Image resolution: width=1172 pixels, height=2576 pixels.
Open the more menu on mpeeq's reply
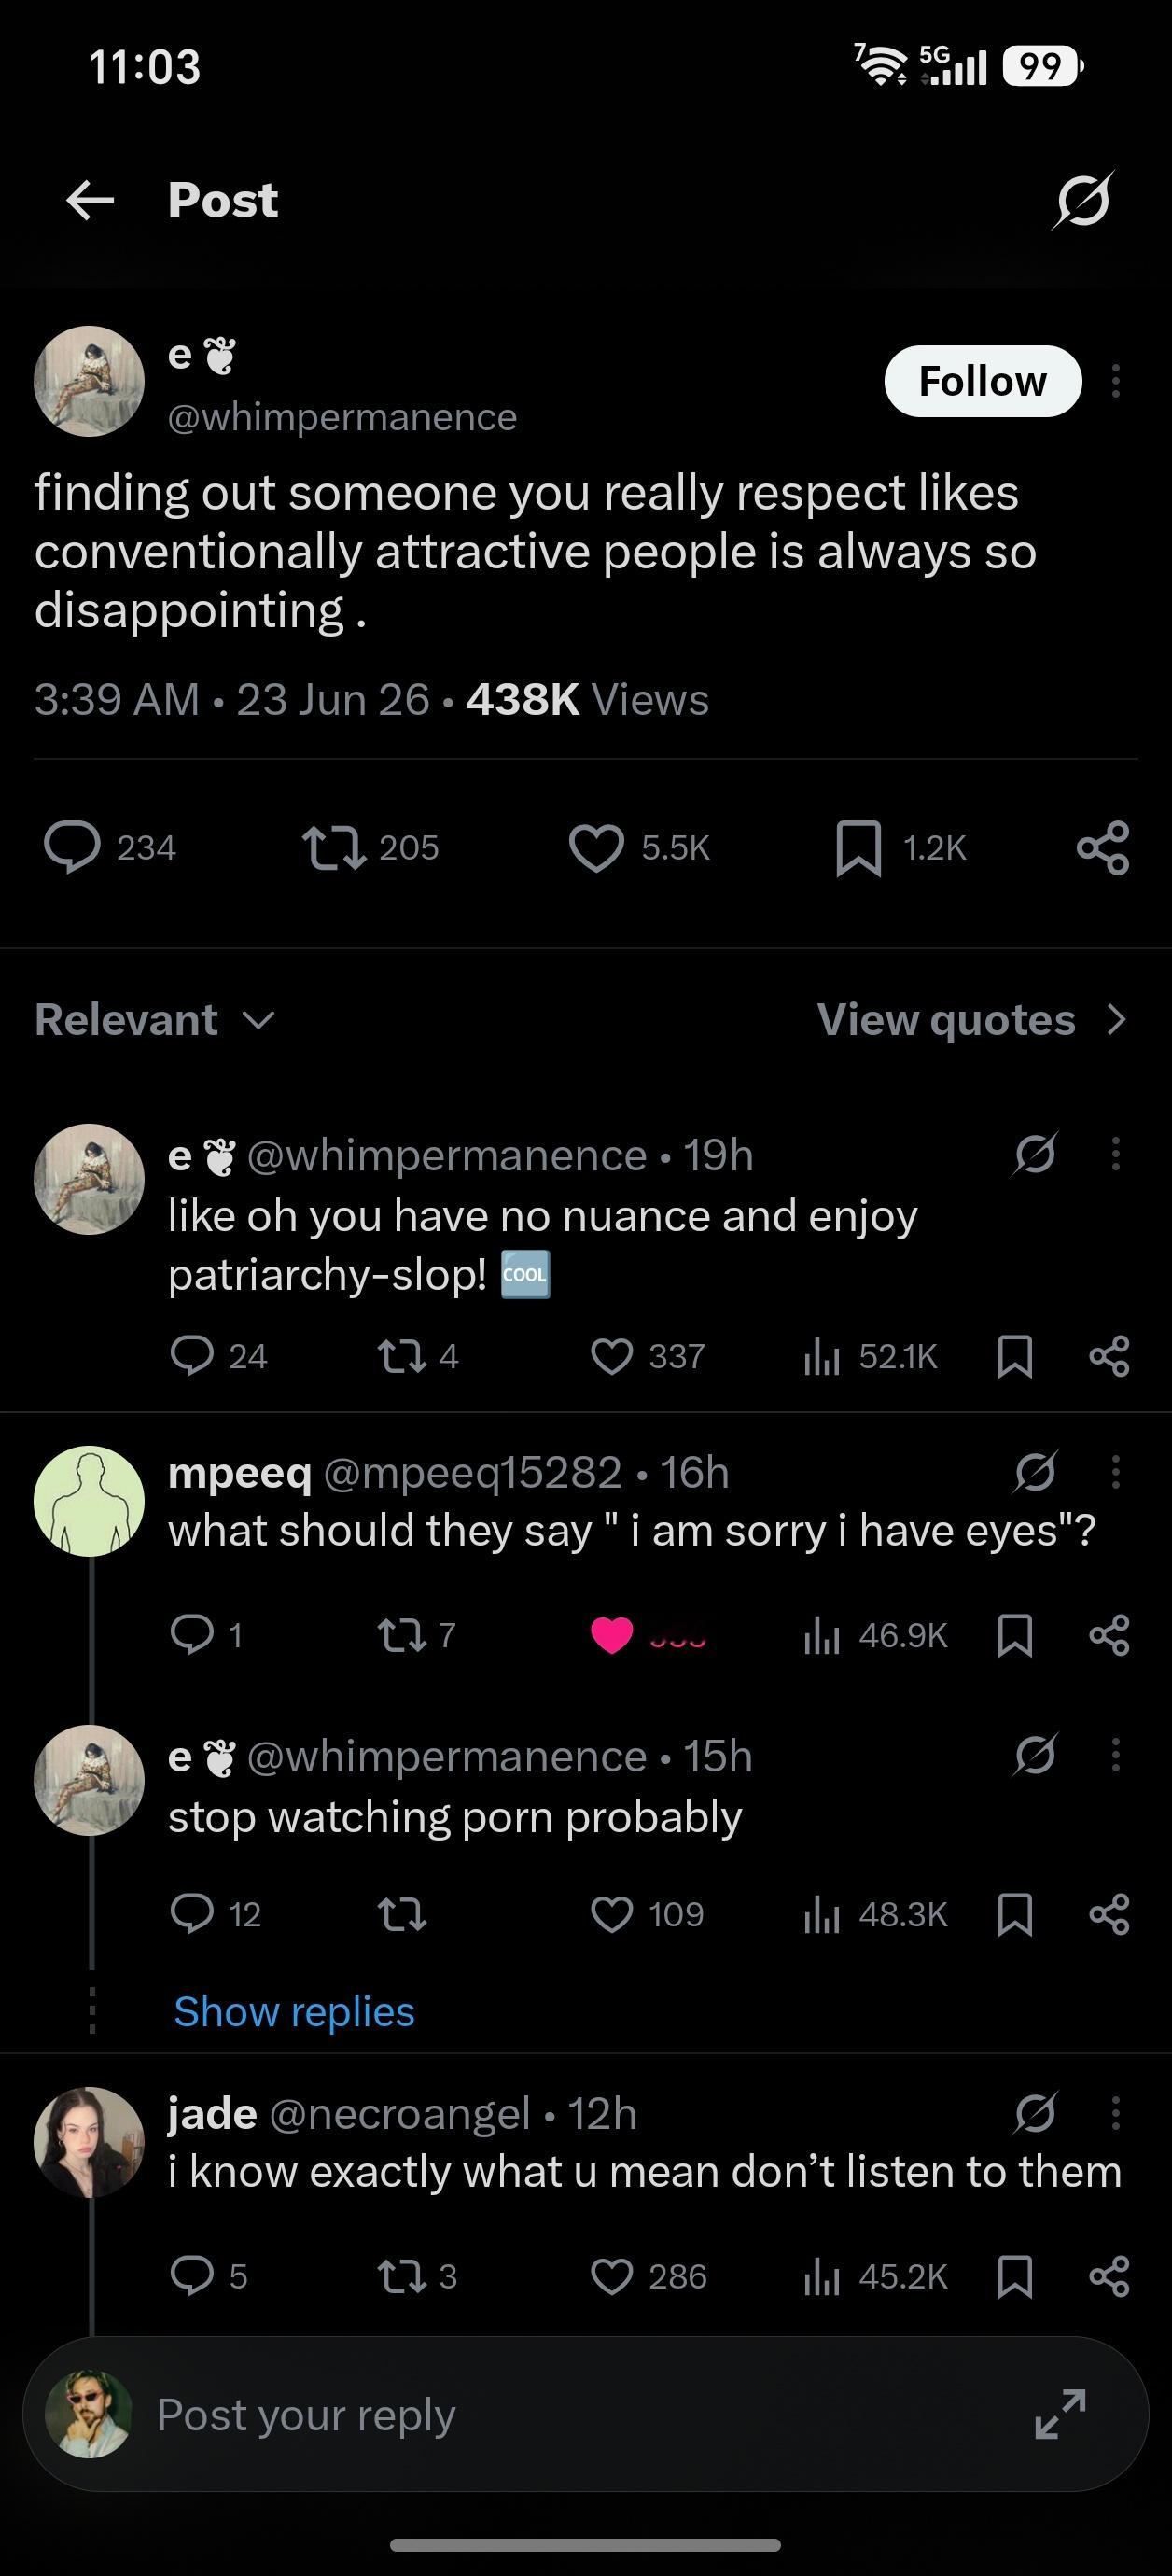point(1116,1472)
